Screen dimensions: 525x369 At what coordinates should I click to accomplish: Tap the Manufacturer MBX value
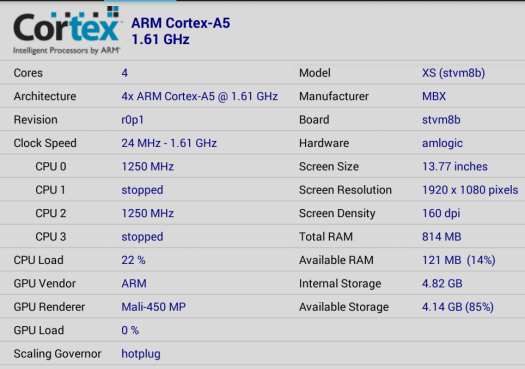coord(434,96)
